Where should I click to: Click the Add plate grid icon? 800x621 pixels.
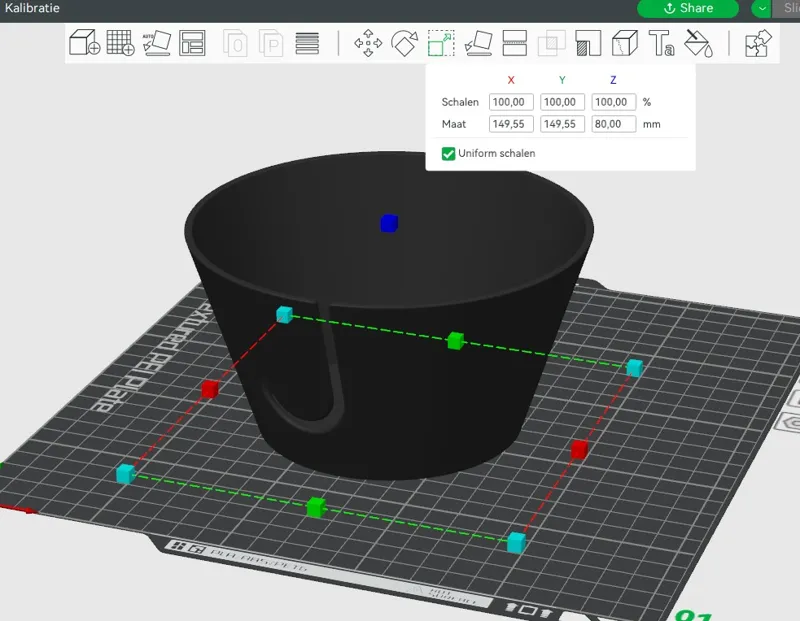click(120, 42)
